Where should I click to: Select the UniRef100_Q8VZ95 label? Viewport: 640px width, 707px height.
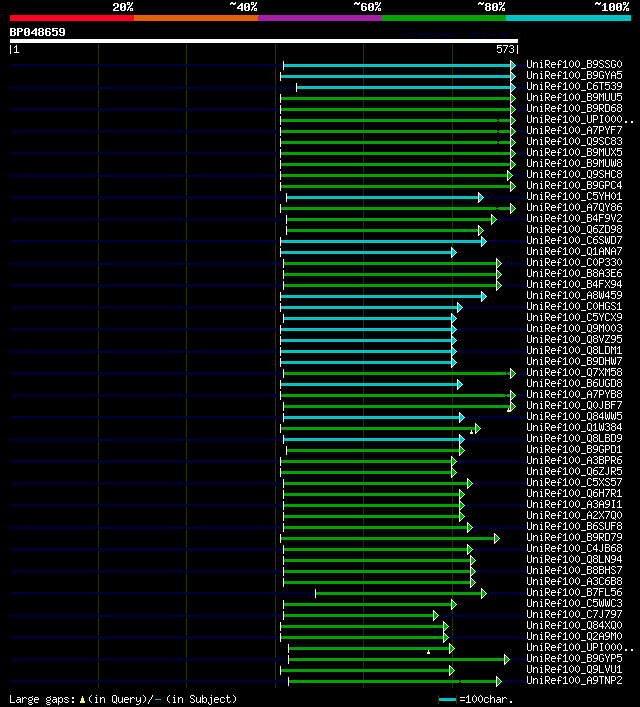tap(574, 339)
